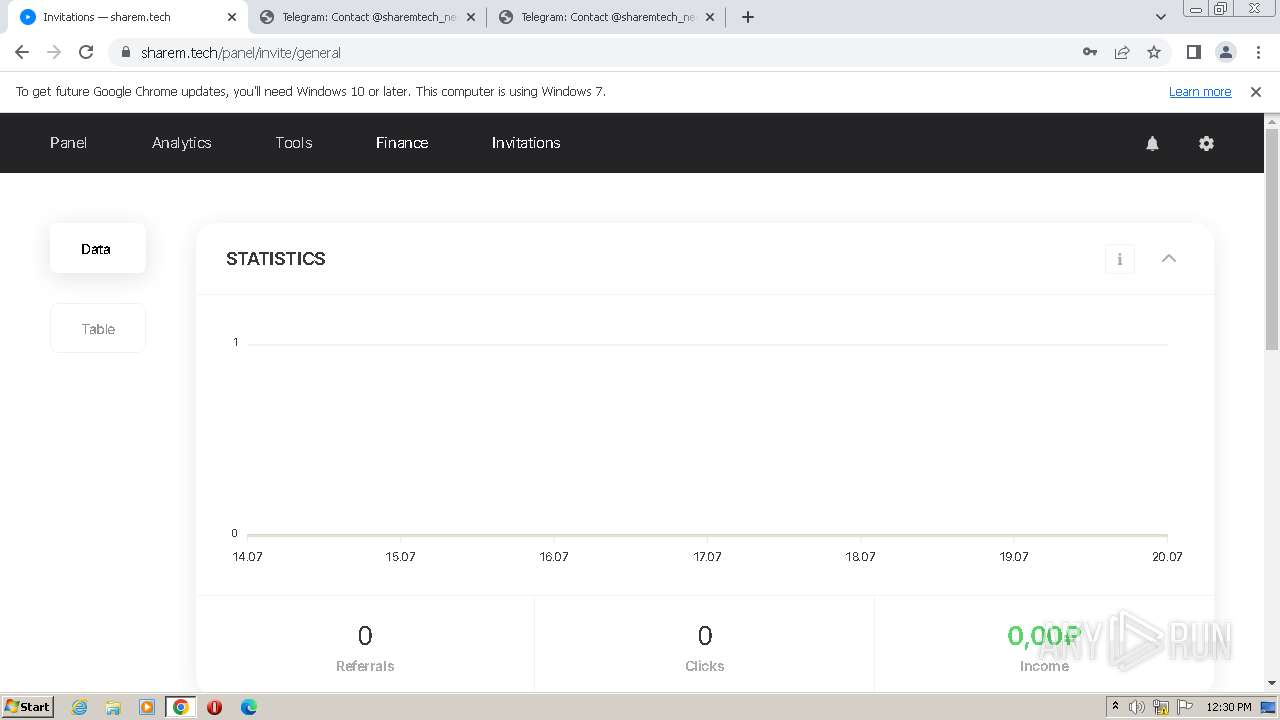Dismiss the Chrome update notice
1280x720 pixels.
(x=1256, y=92)
